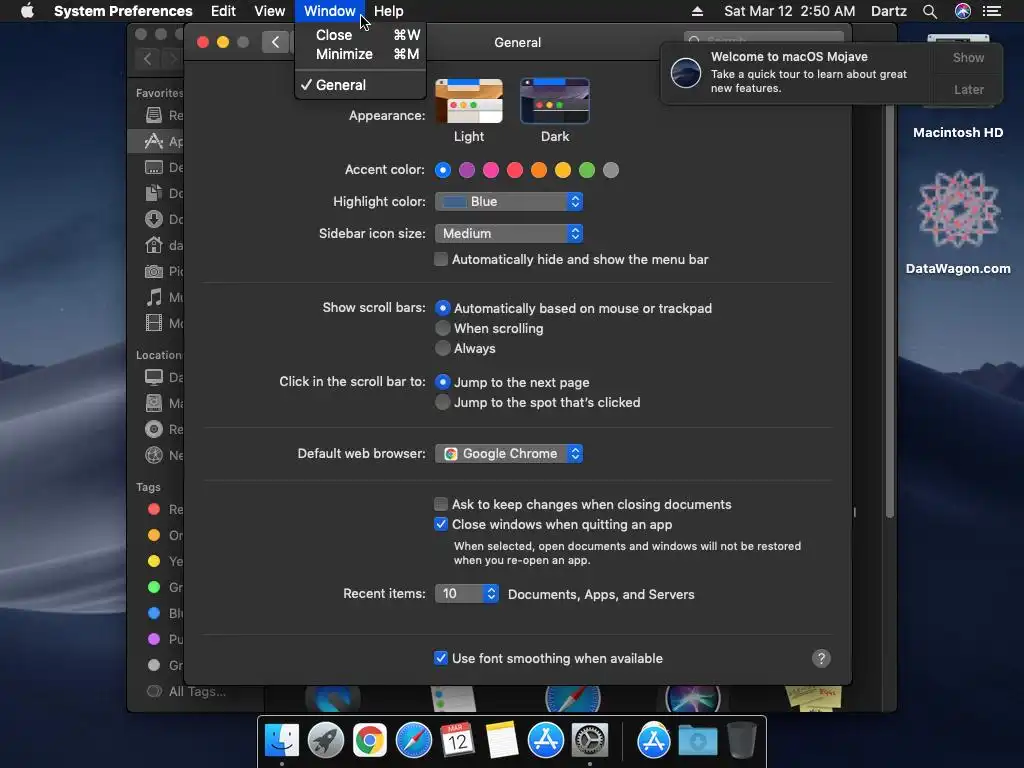Uncheck Close windows when quitting an app

pyautogui.click(x=441, y=524)
